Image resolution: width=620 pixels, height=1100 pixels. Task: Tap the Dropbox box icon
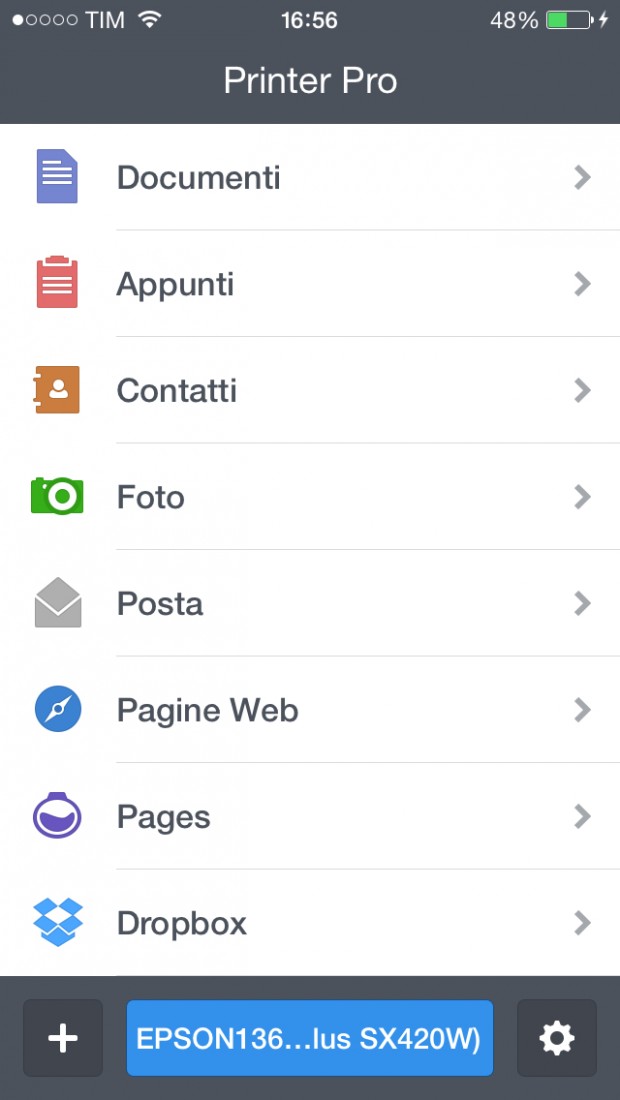tap(58, 923)
